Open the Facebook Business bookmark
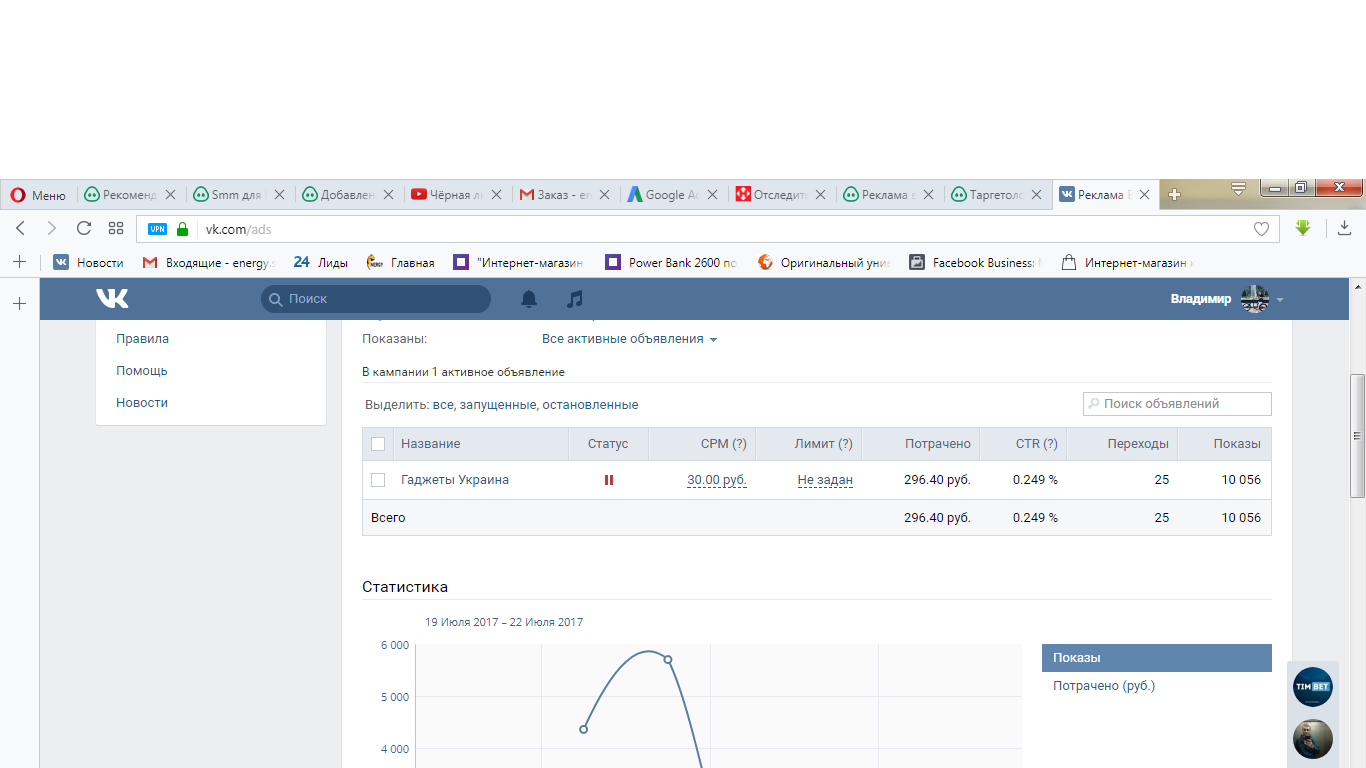Image resolution: width=1366 pixels, height=768 pixels. tap(975, 263)
